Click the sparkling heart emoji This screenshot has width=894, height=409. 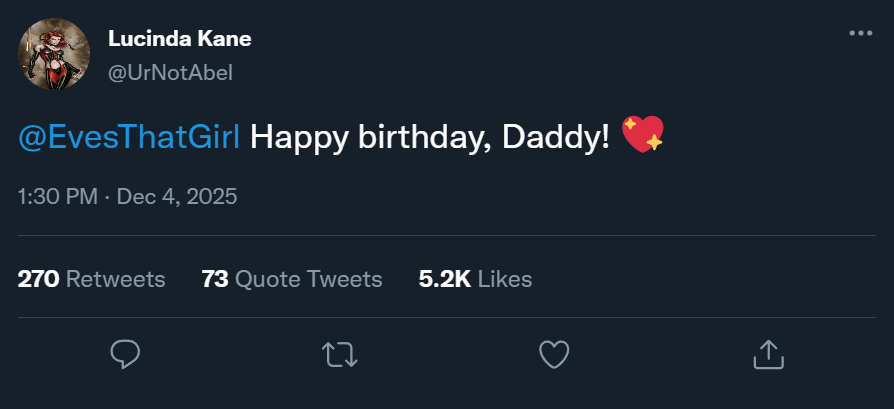click(x=642, y=135)
